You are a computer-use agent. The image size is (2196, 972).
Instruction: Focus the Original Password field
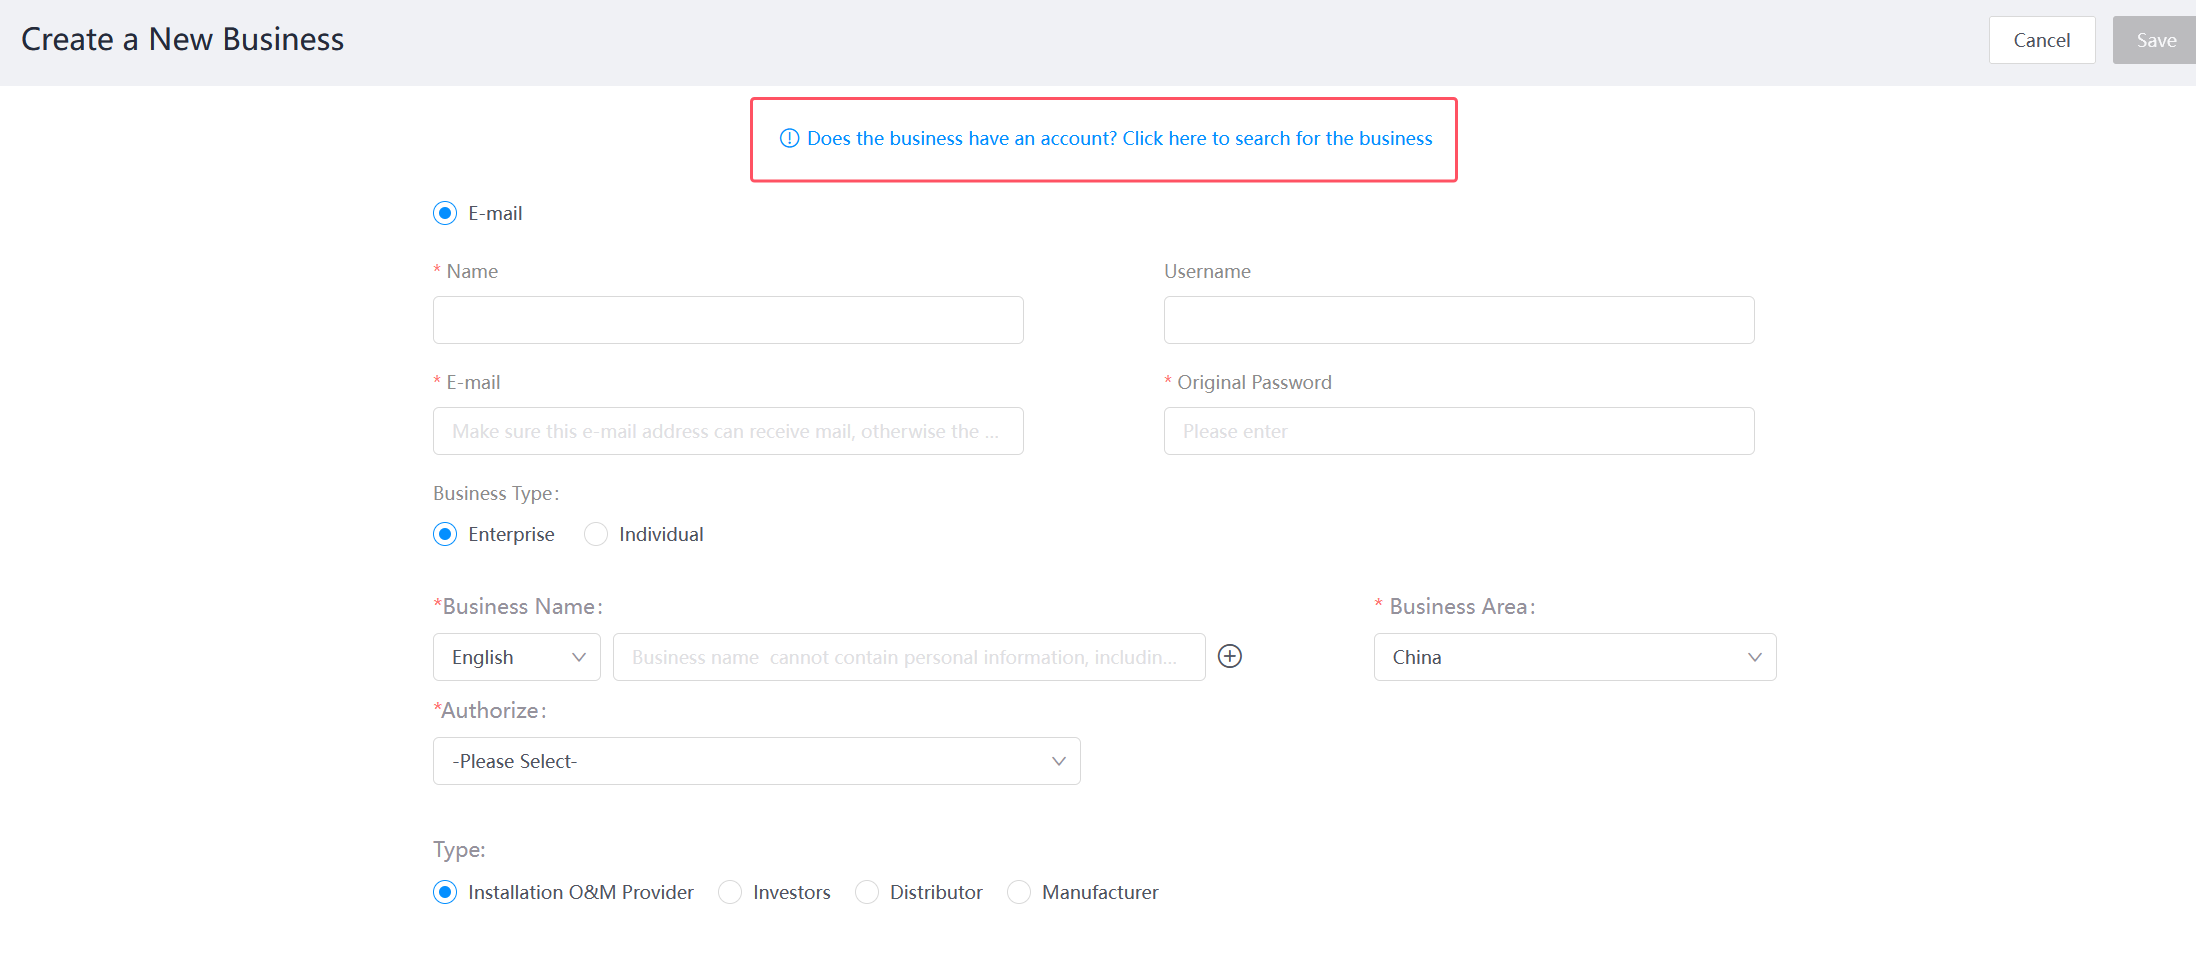click(1458, 431)
